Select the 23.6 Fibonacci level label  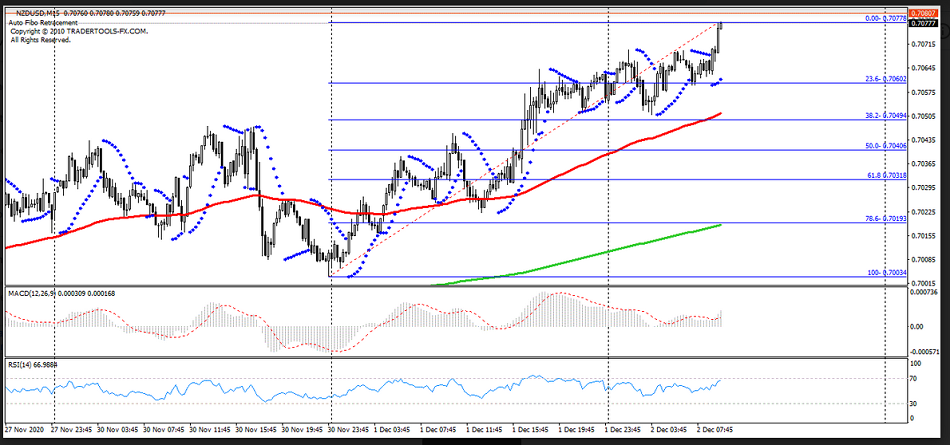click(884, 80)
